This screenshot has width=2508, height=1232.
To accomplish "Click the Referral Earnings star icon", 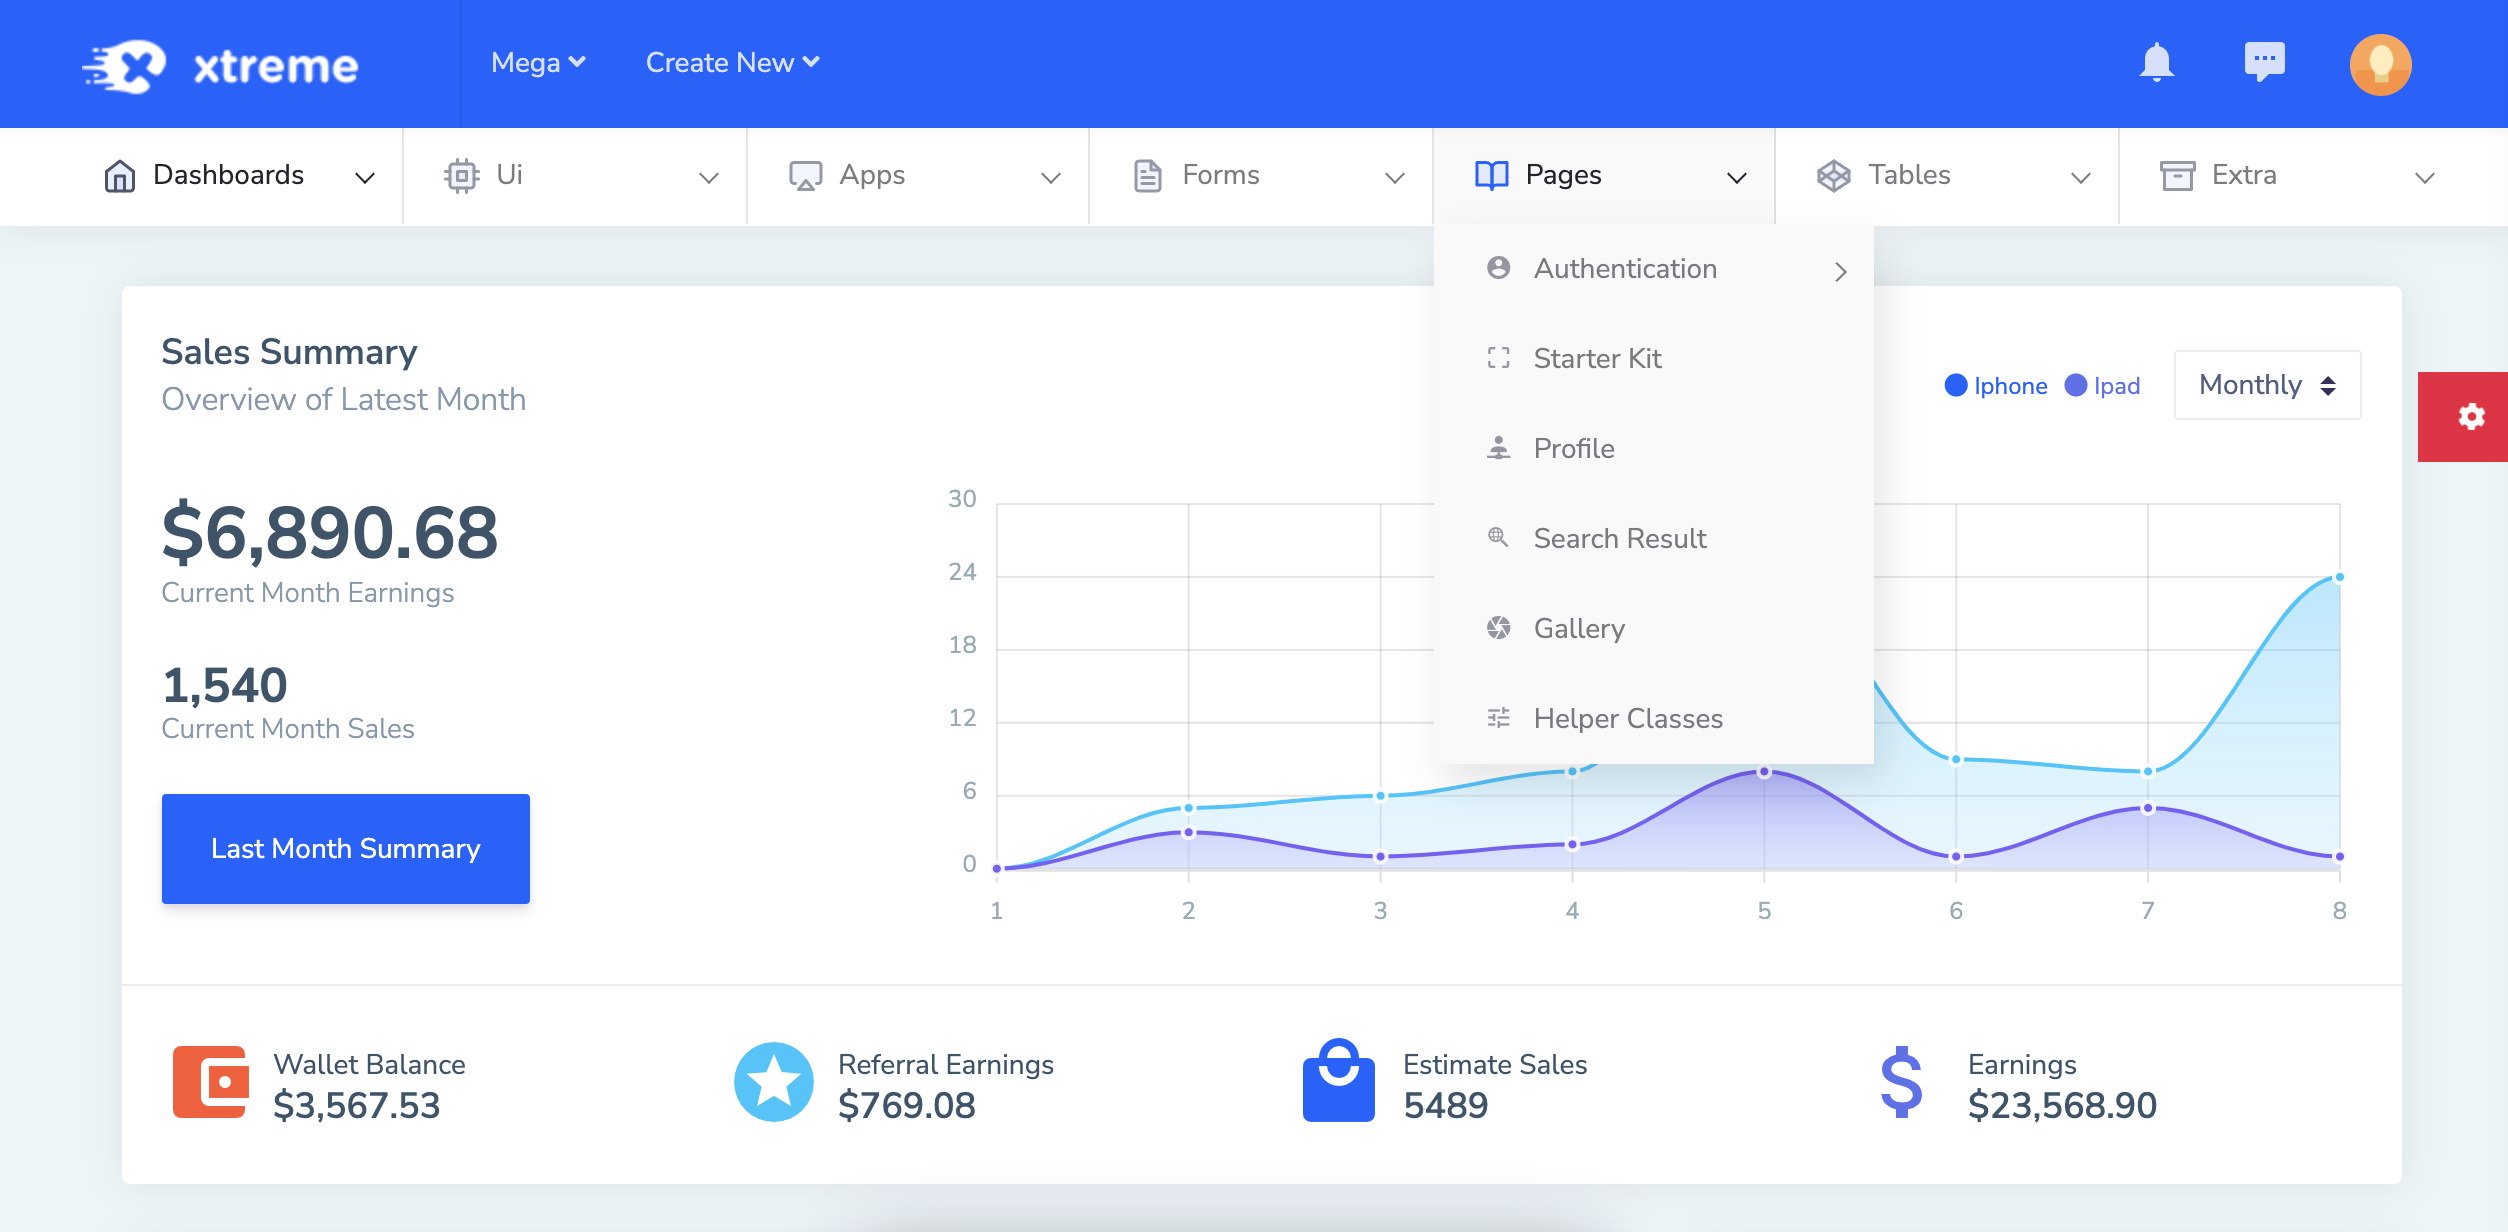I will 773,1082.
